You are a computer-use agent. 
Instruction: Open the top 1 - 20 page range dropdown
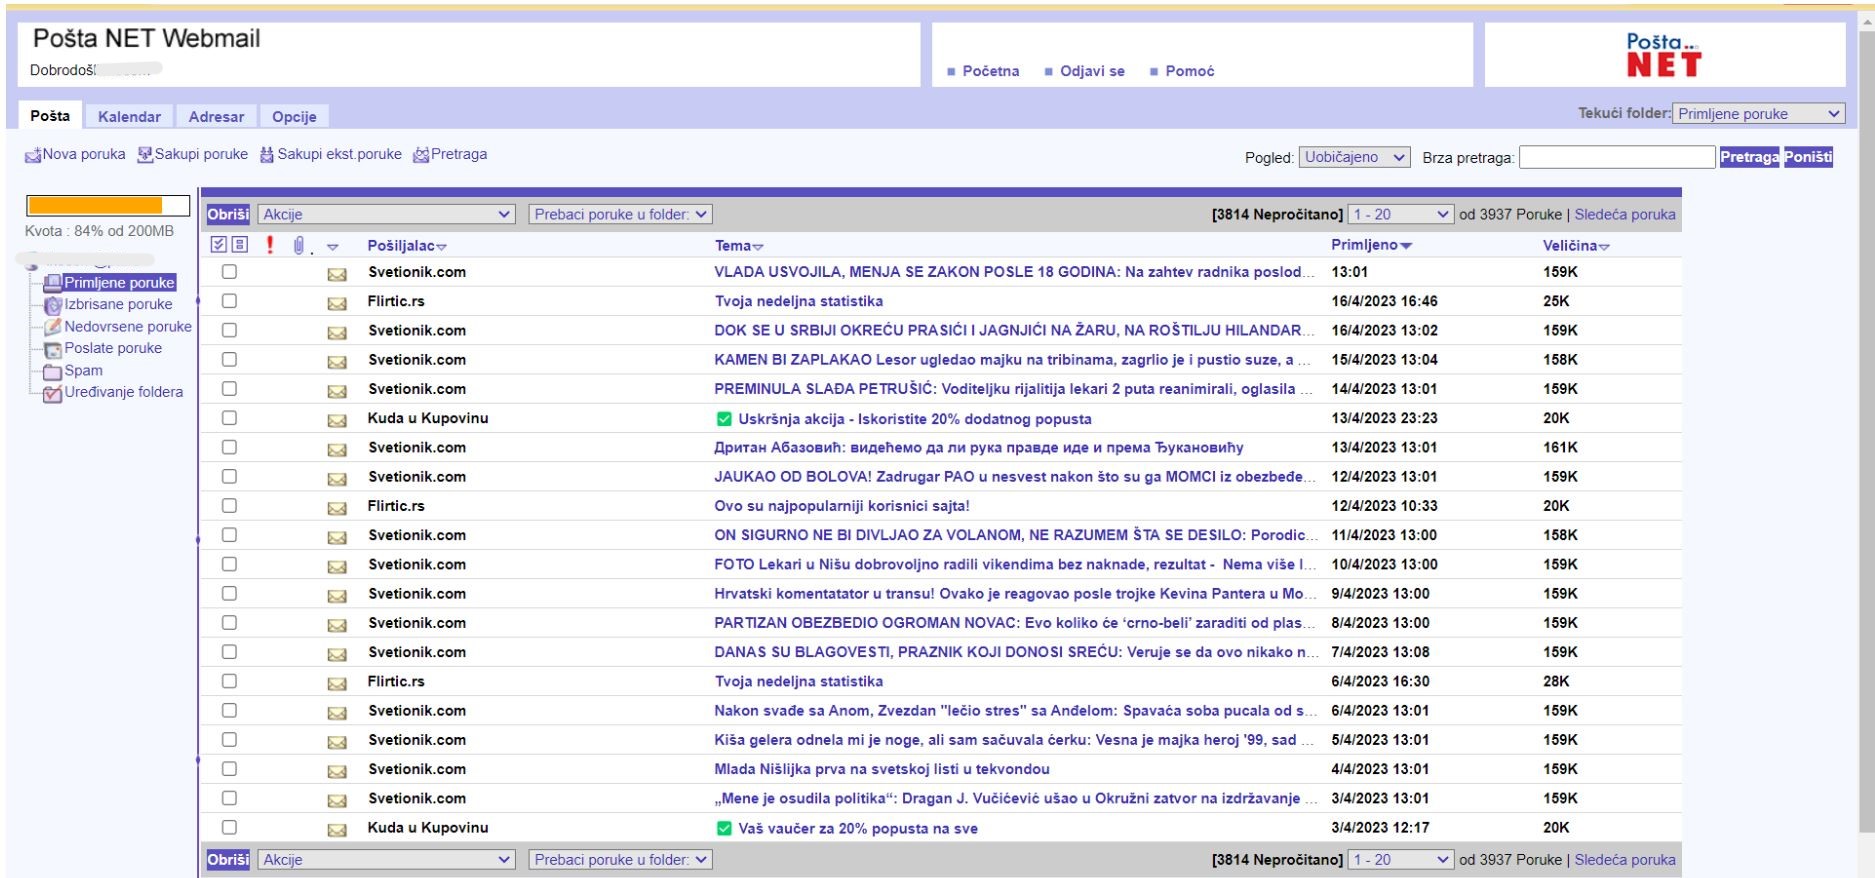pos(1401,214)
